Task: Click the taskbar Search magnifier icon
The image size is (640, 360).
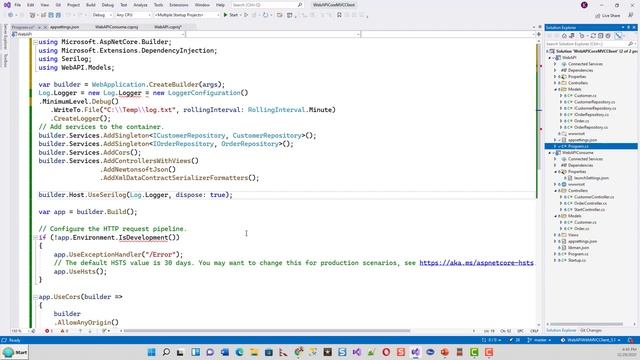Action: (166, 352)
